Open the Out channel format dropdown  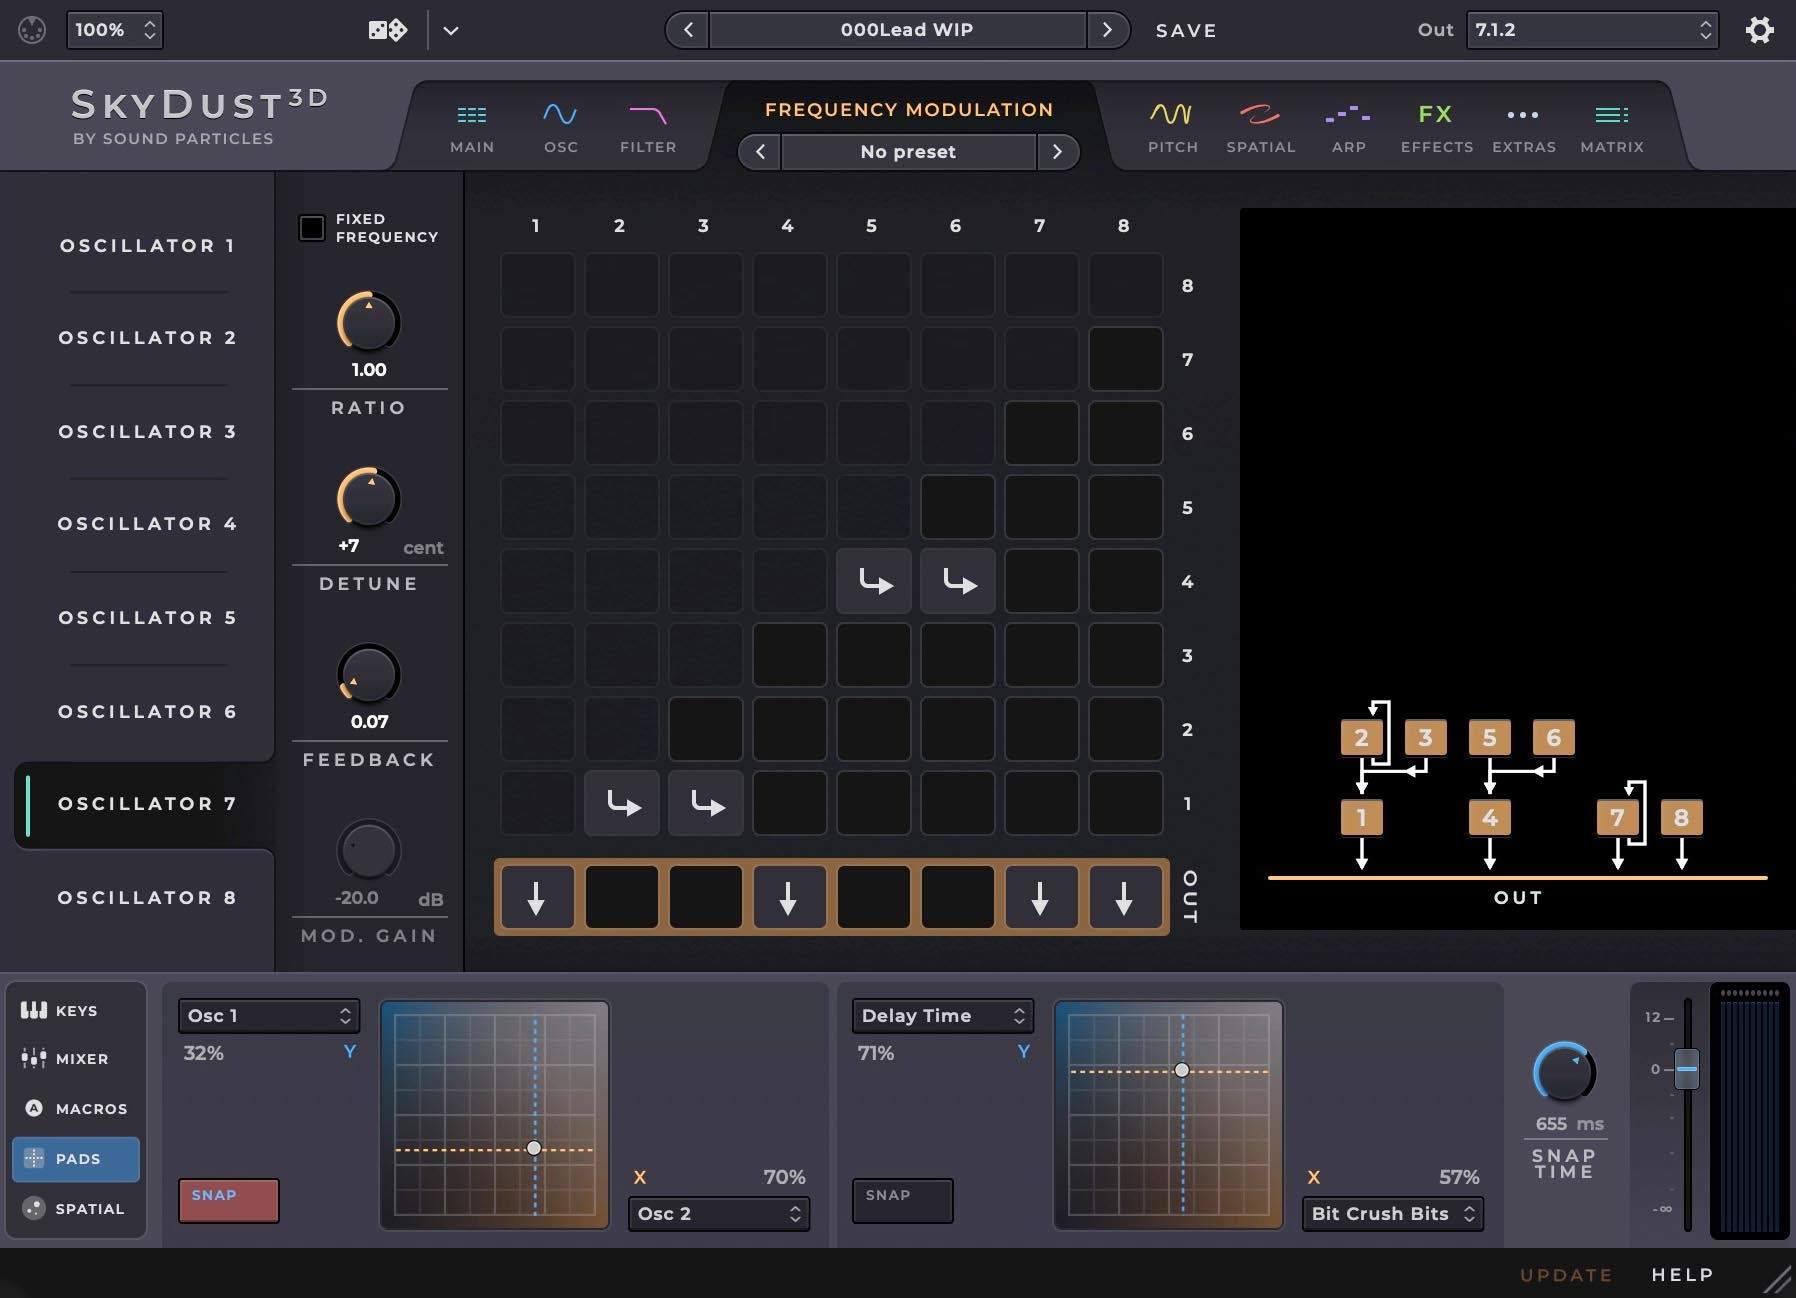pyautogui.click(x=1588, y=30)
